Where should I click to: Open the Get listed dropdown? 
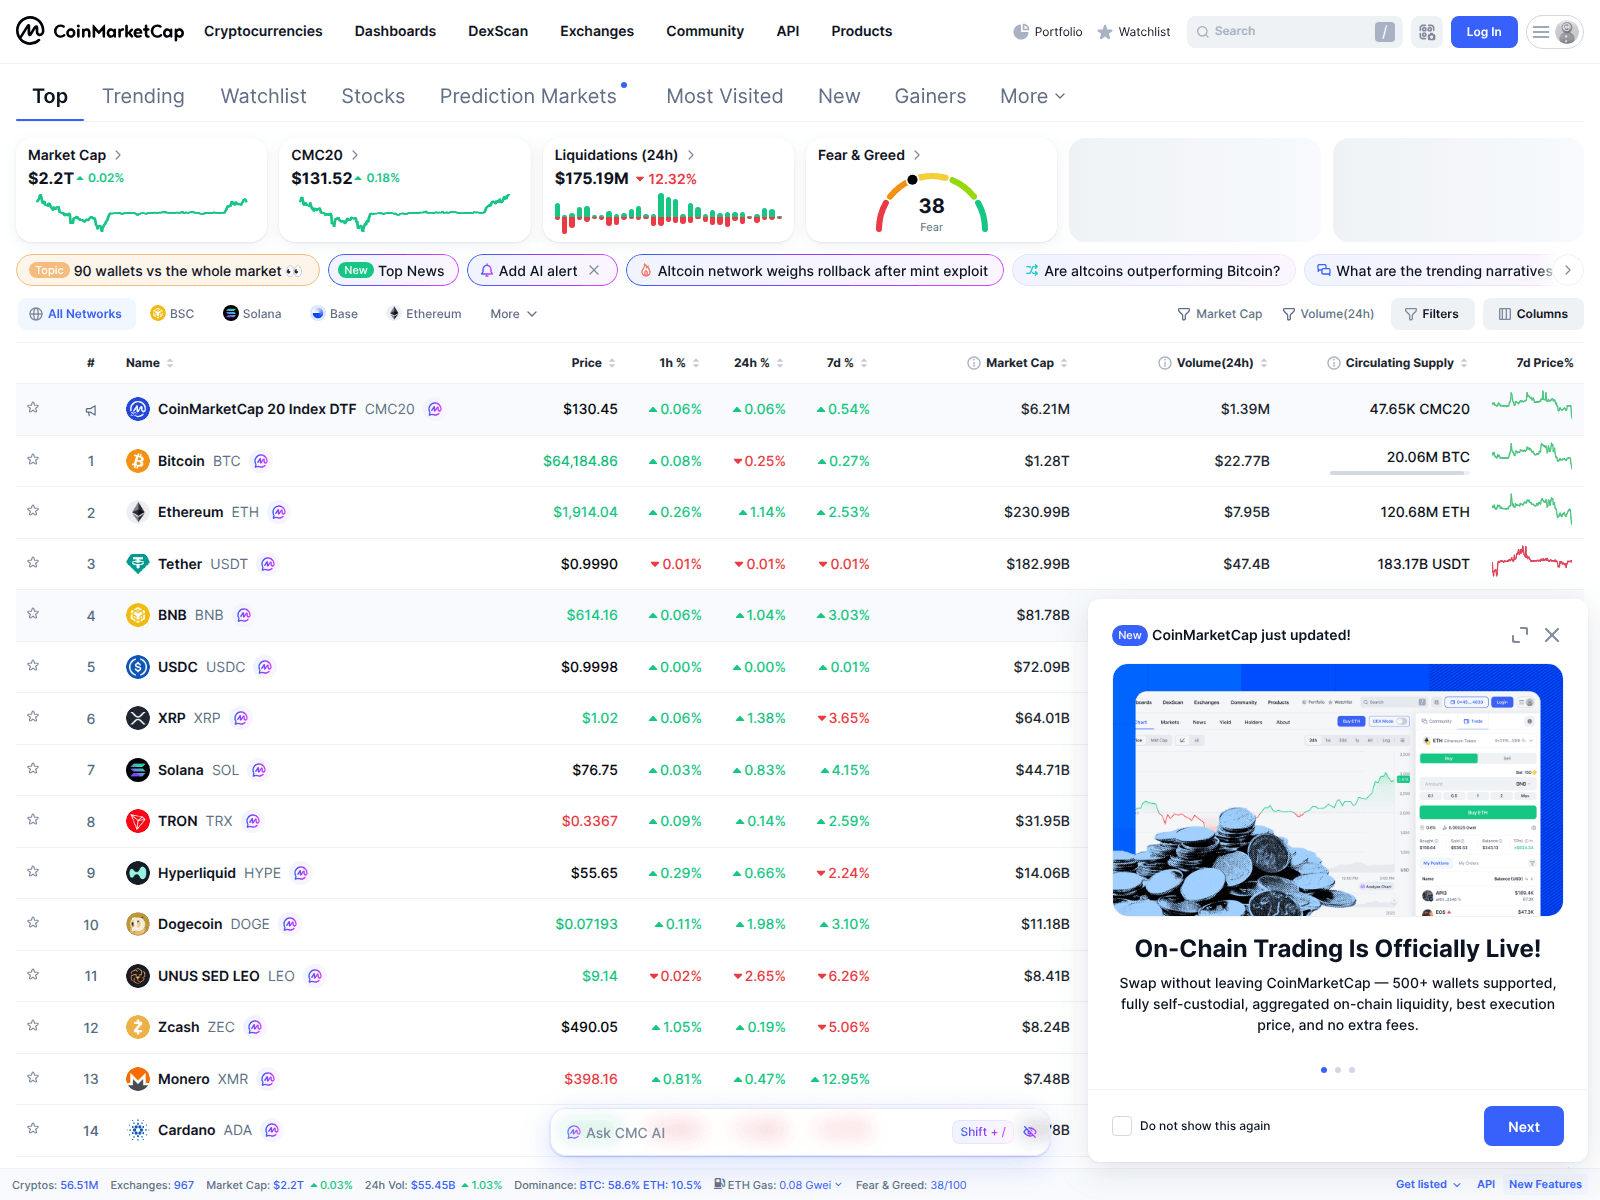1428,1185
